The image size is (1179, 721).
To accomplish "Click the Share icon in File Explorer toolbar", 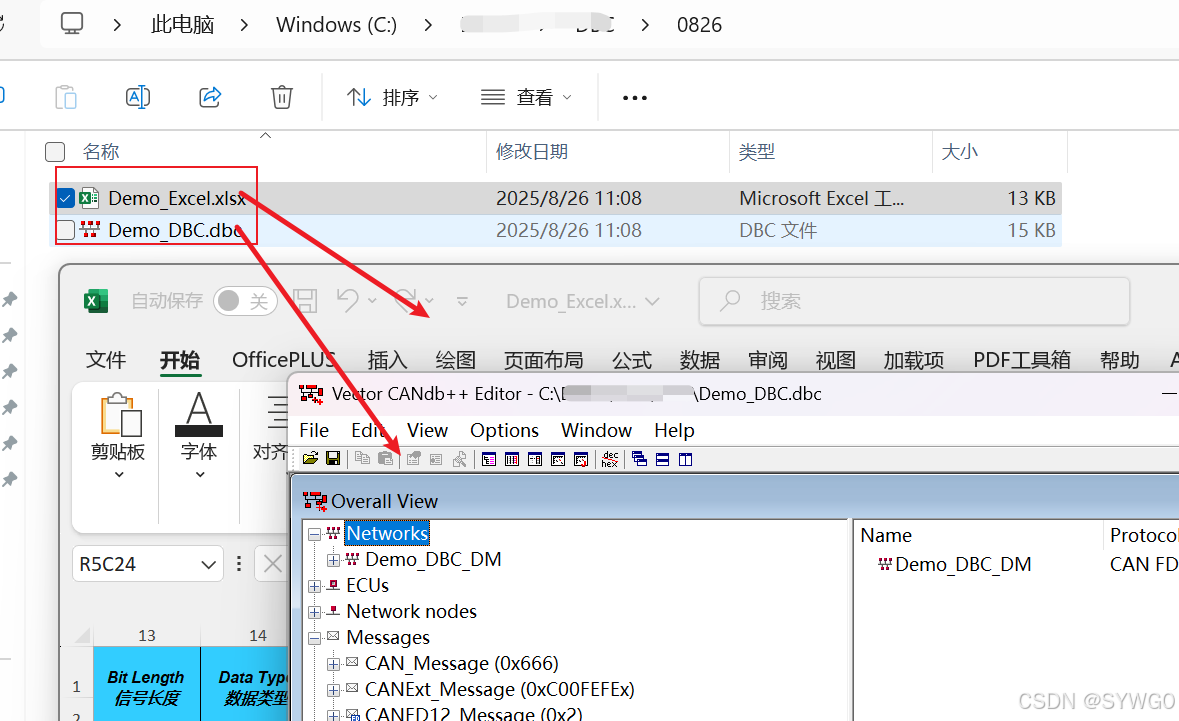I will (x=210, y=97).
